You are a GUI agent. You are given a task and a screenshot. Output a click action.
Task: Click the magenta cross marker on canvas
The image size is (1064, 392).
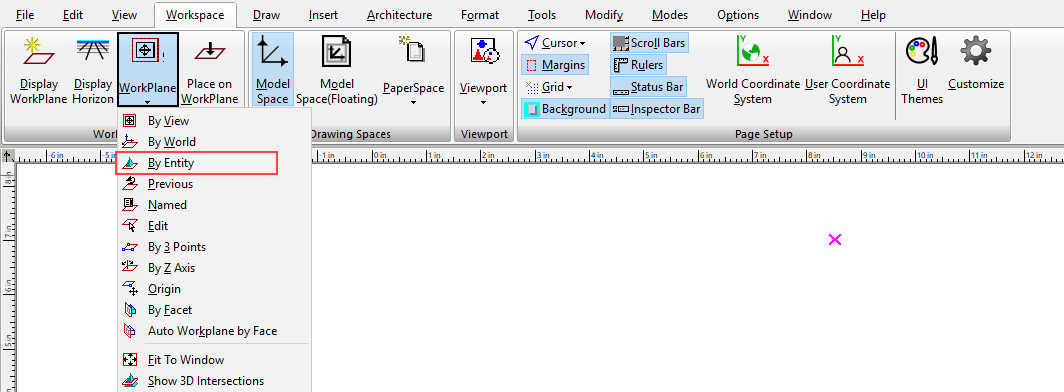(835, 239)
